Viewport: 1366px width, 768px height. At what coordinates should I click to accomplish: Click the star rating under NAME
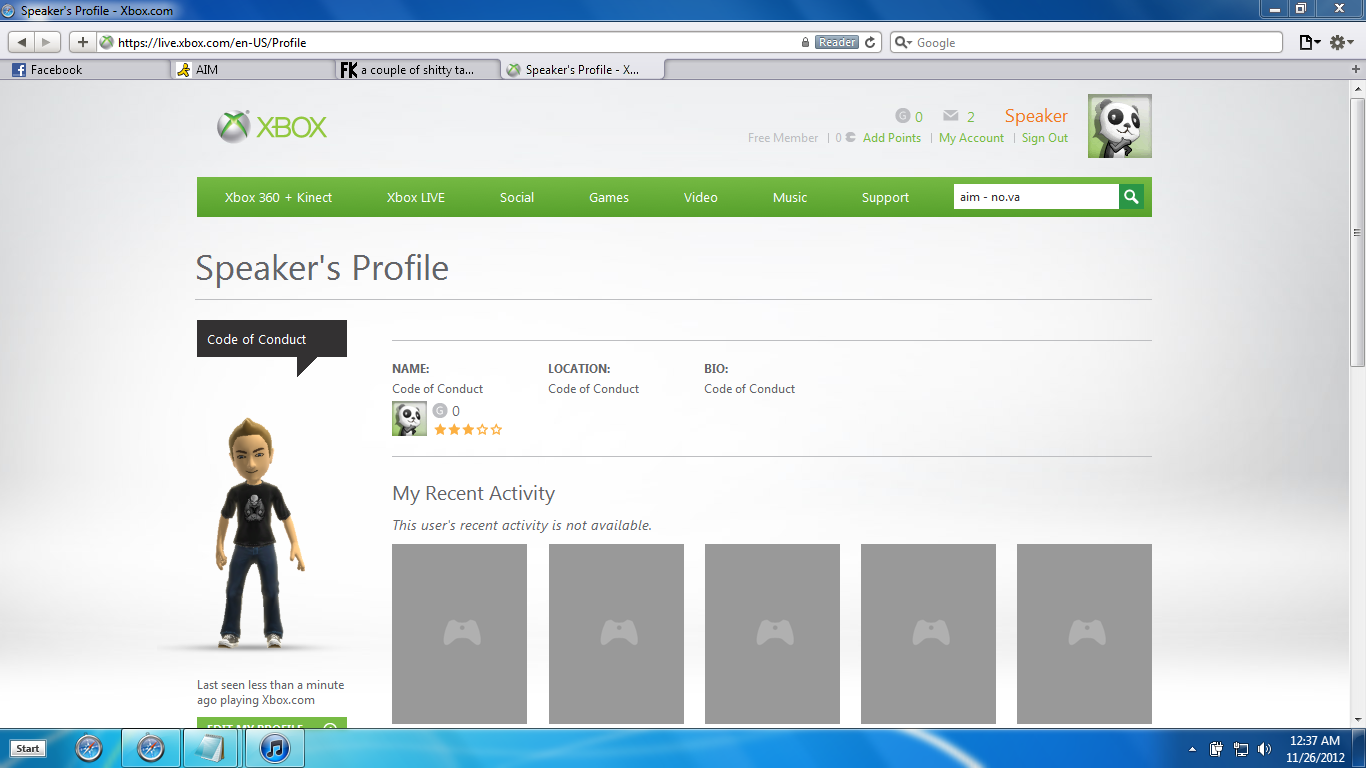(468, 430)
